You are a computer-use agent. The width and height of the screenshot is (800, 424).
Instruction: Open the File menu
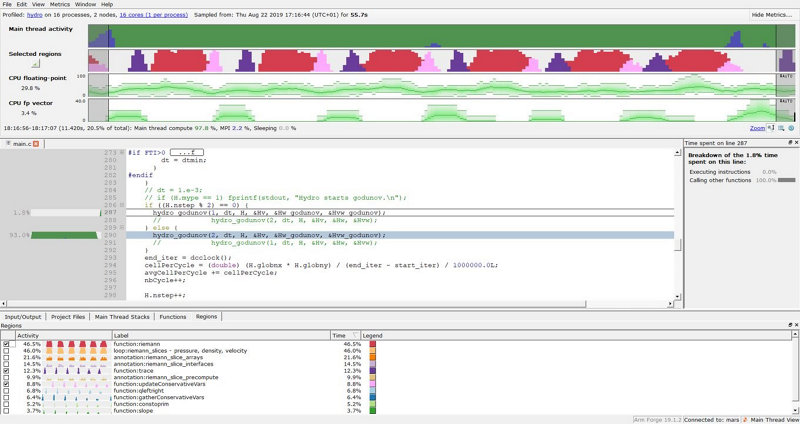click(7, 4)
